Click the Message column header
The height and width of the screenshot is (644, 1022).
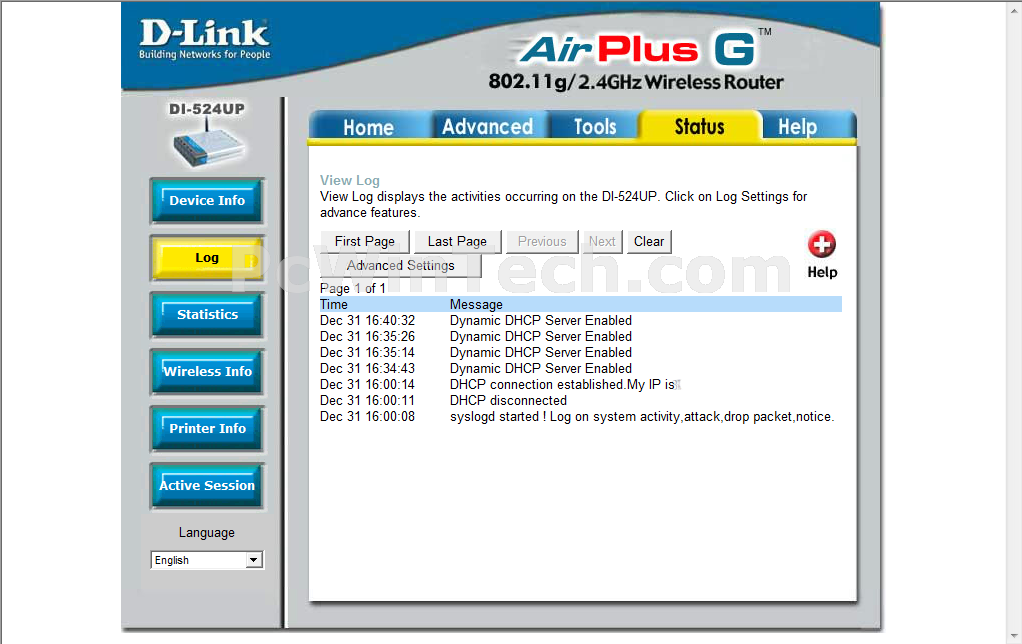click(x=476, y=304)
